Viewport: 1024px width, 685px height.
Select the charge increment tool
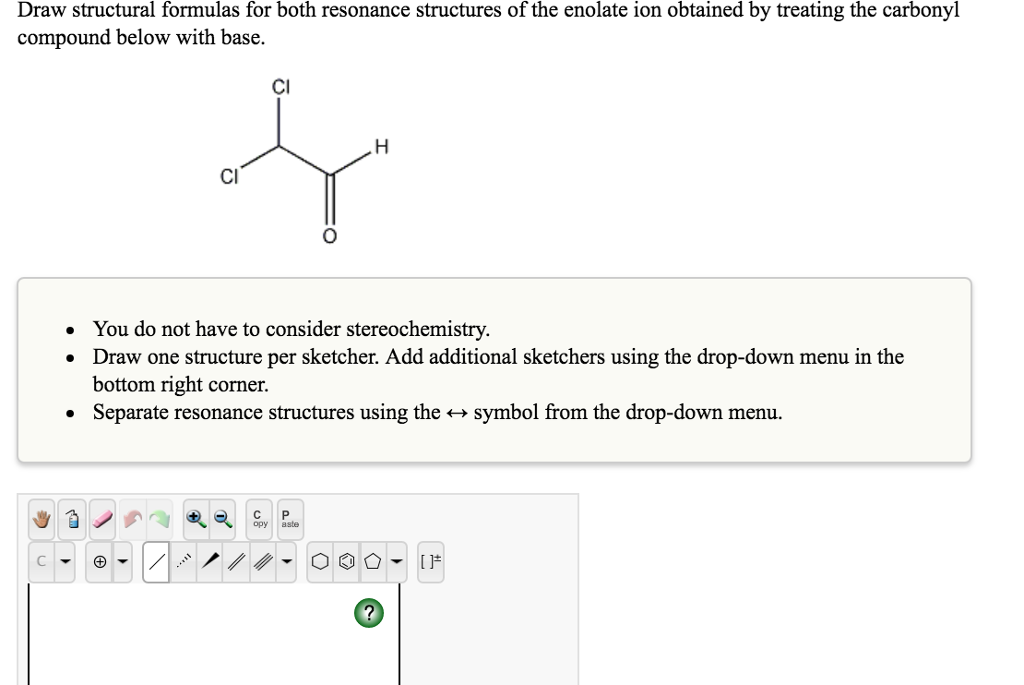(100, 560)
